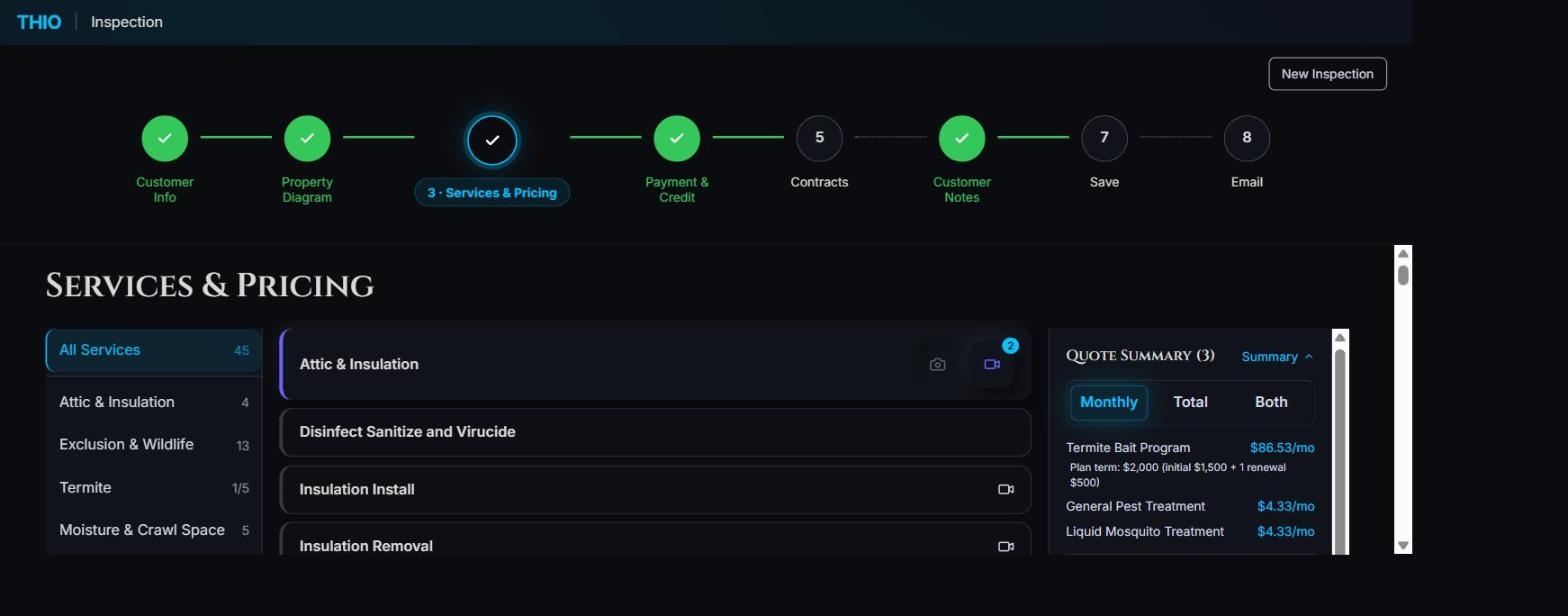Click the Contracts step label

point(819,182)
